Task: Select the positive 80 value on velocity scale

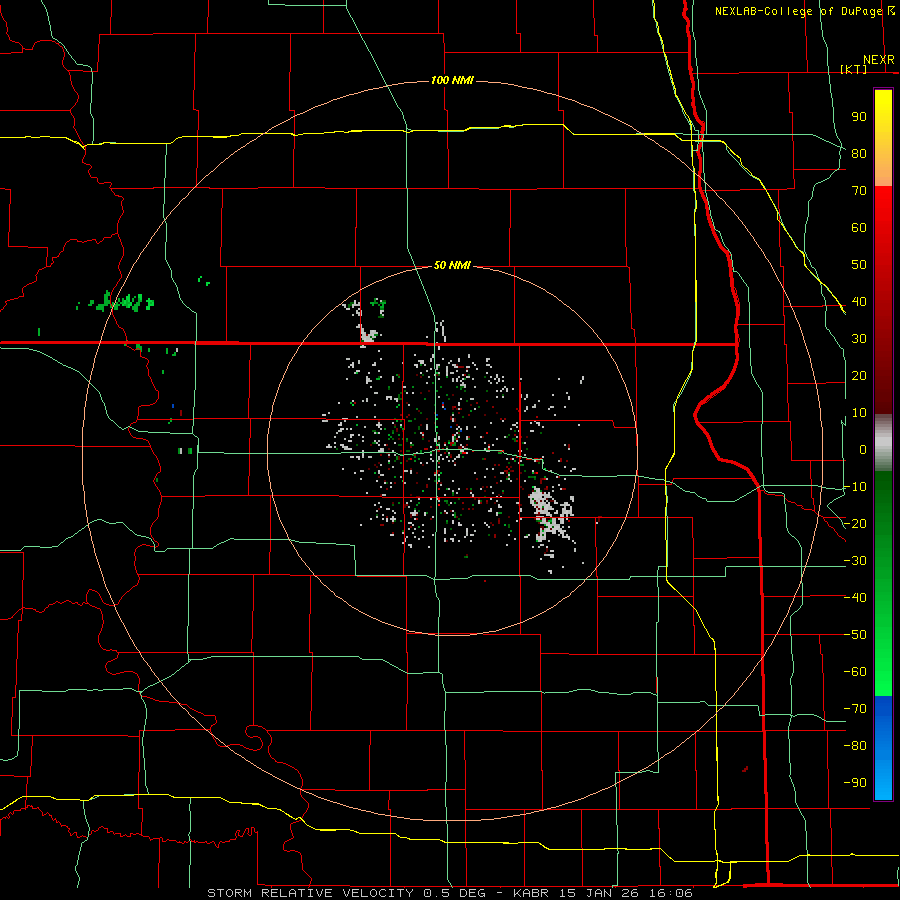Action: (x=859, y=153)
